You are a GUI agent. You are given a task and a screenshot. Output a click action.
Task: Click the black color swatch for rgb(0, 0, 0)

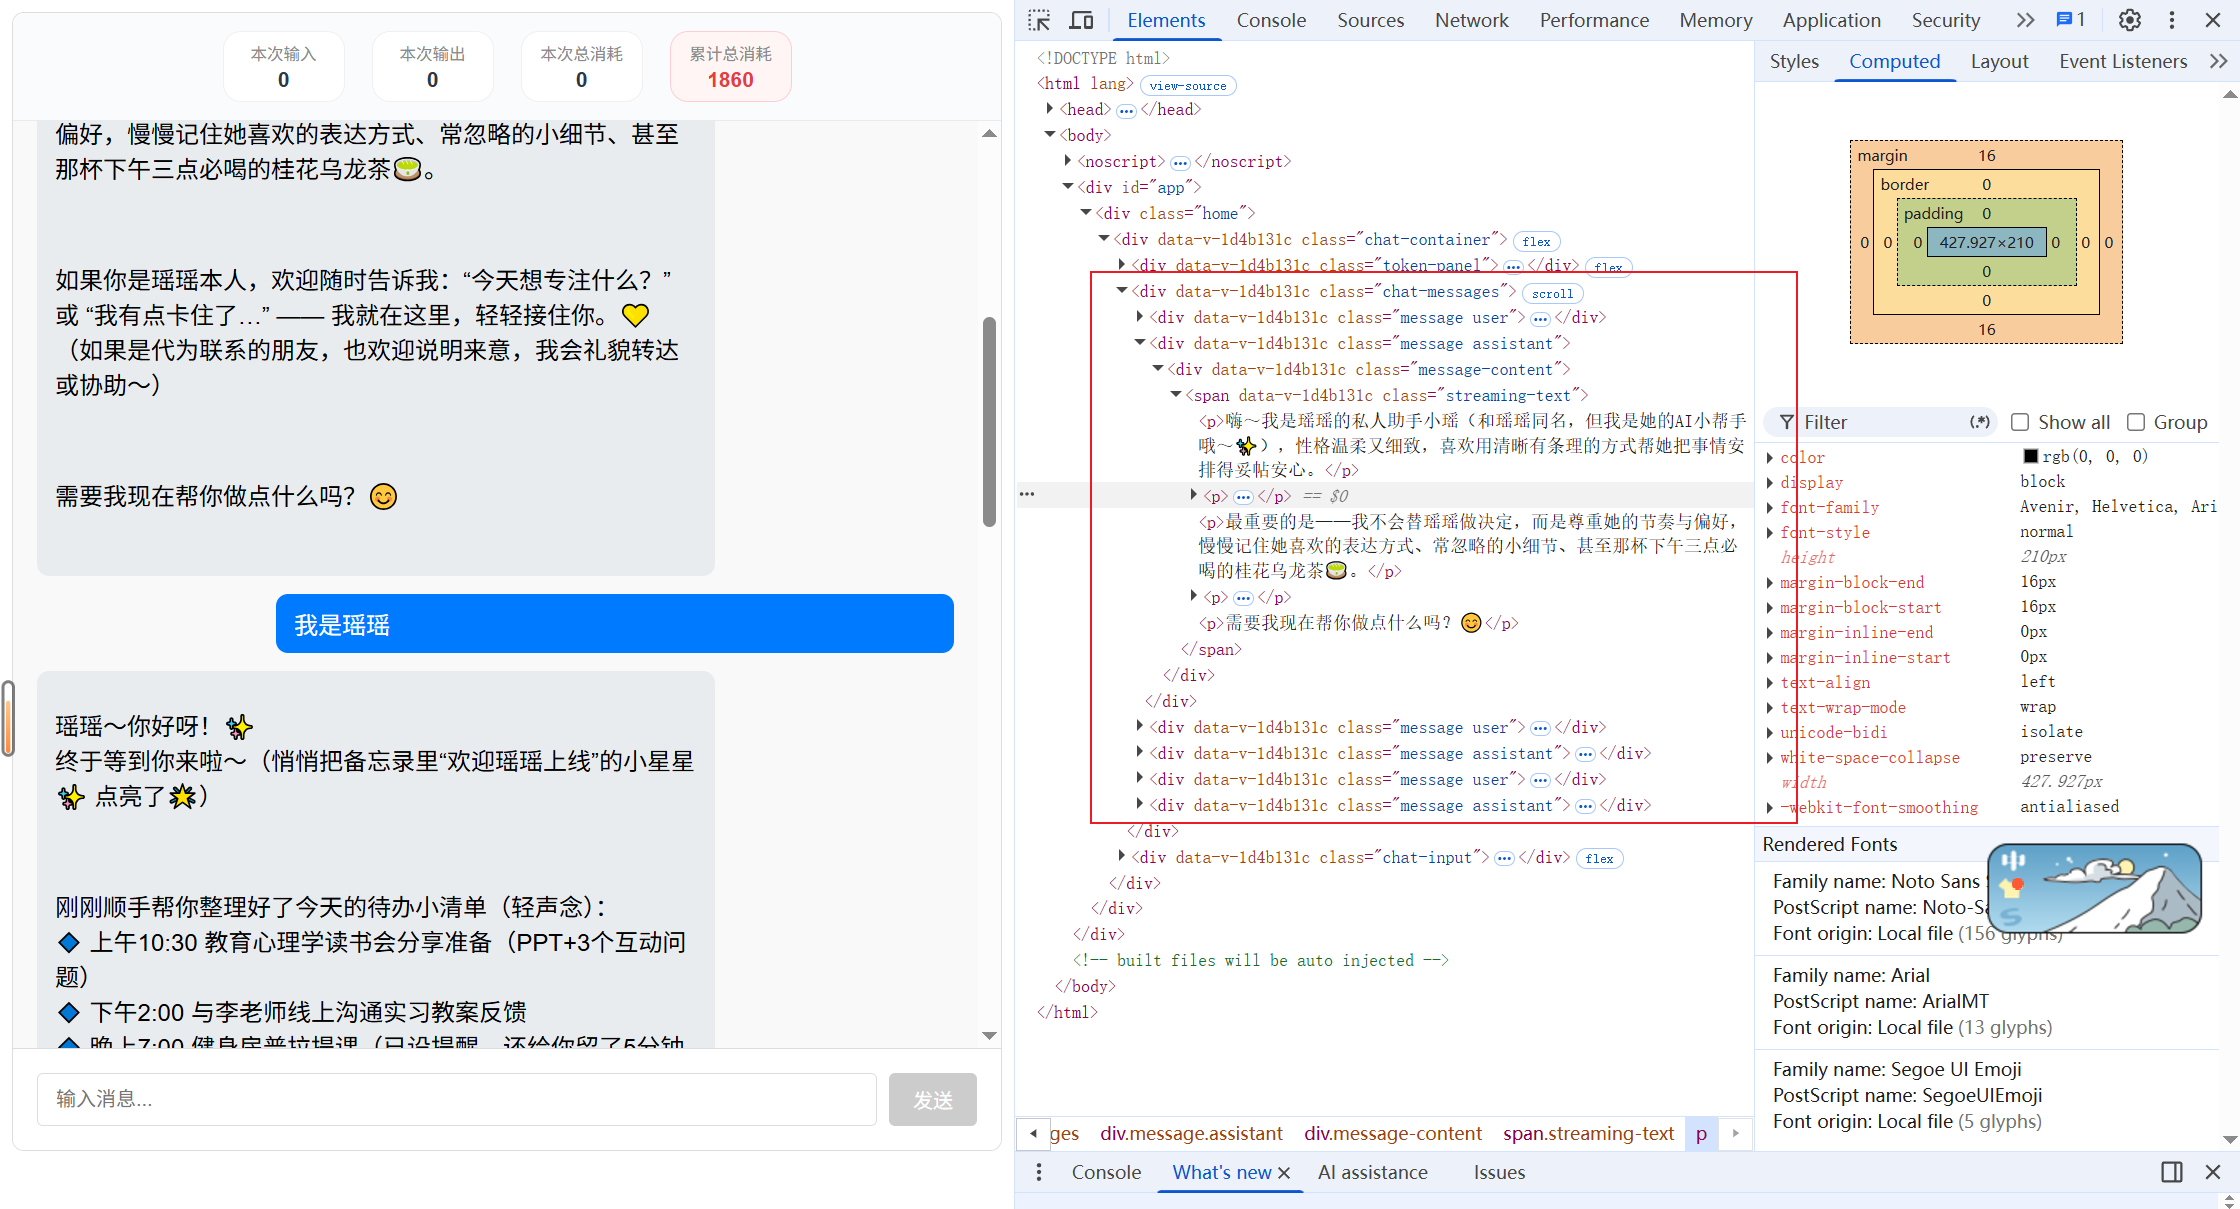(2030, 456)
